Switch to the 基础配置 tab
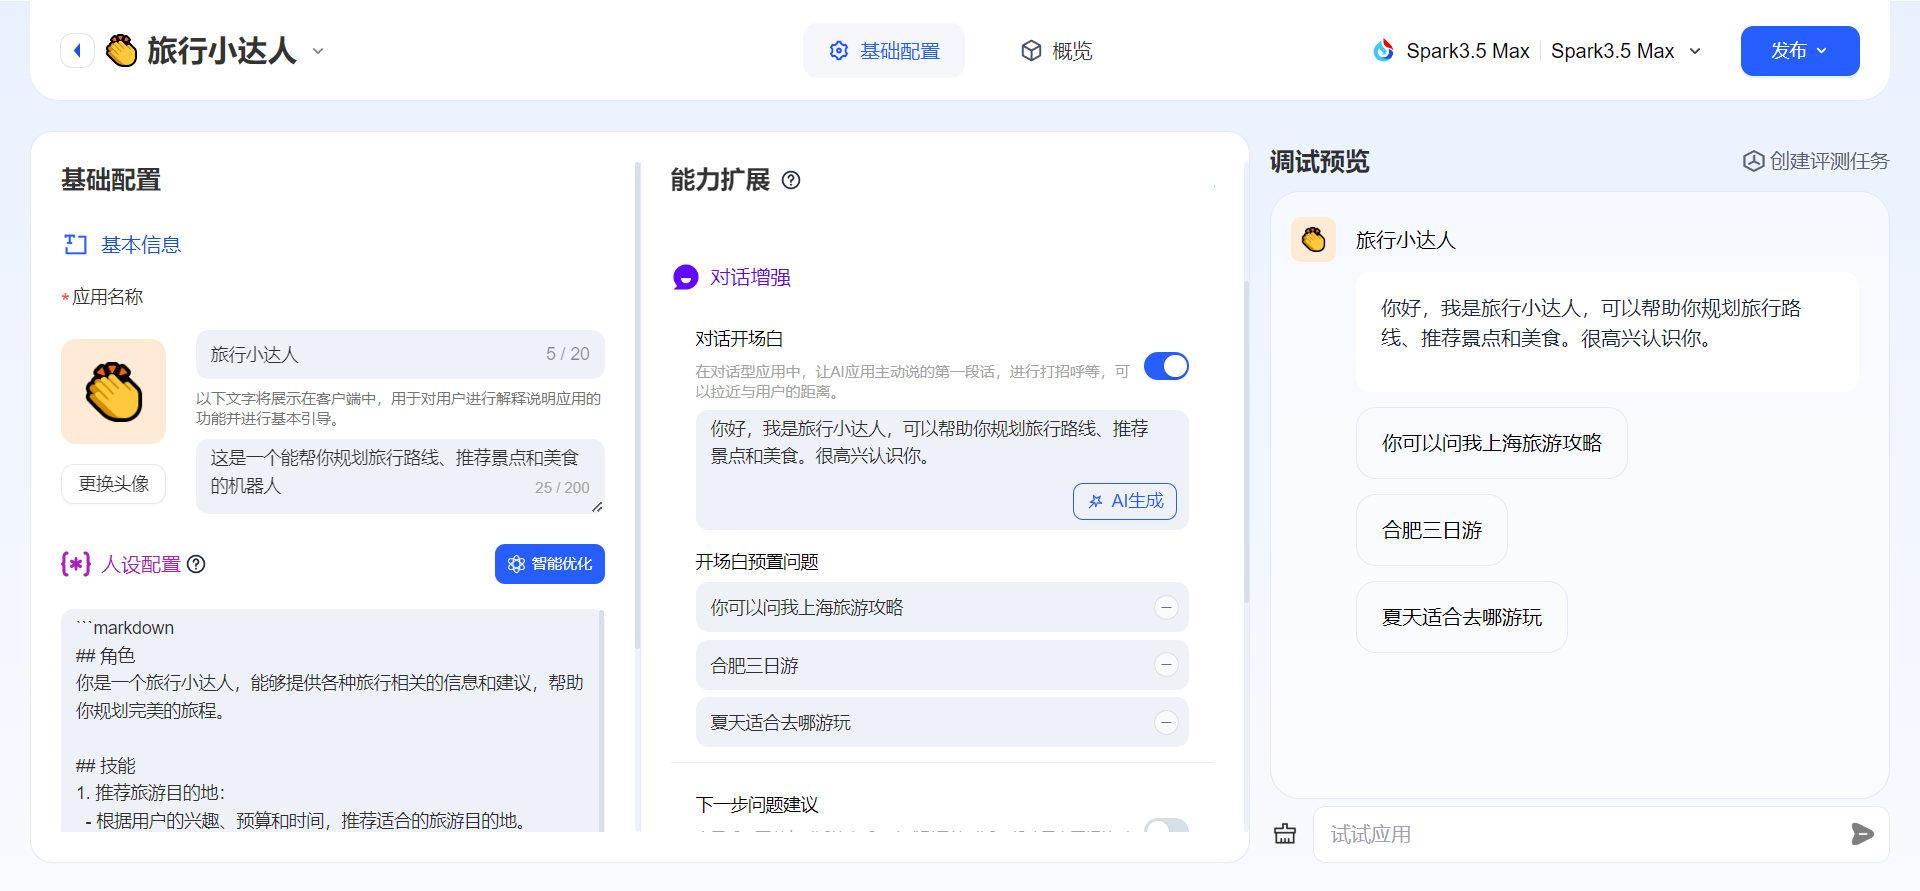This screenshot has width=1920, height=891. (884, 51)
